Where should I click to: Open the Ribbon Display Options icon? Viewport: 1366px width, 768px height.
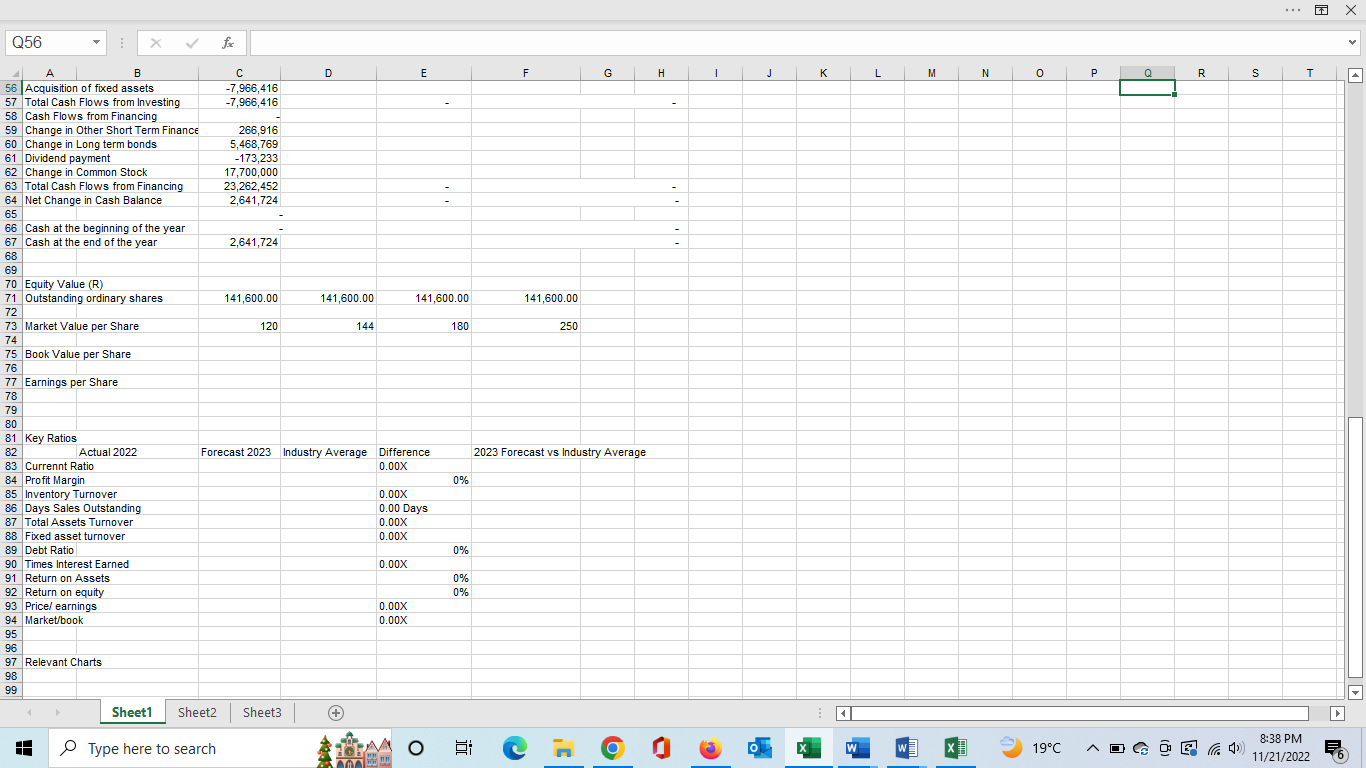pyautogui.click(x=1321, y=10)
